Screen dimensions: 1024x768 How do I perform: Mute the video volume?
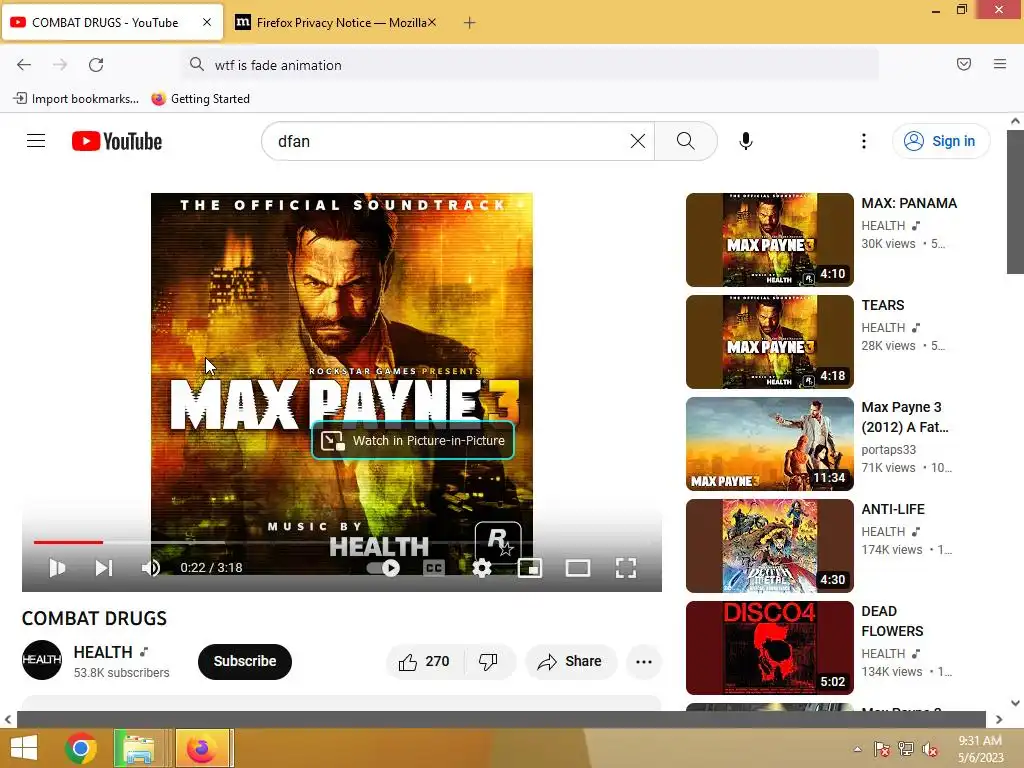point(150,568)
